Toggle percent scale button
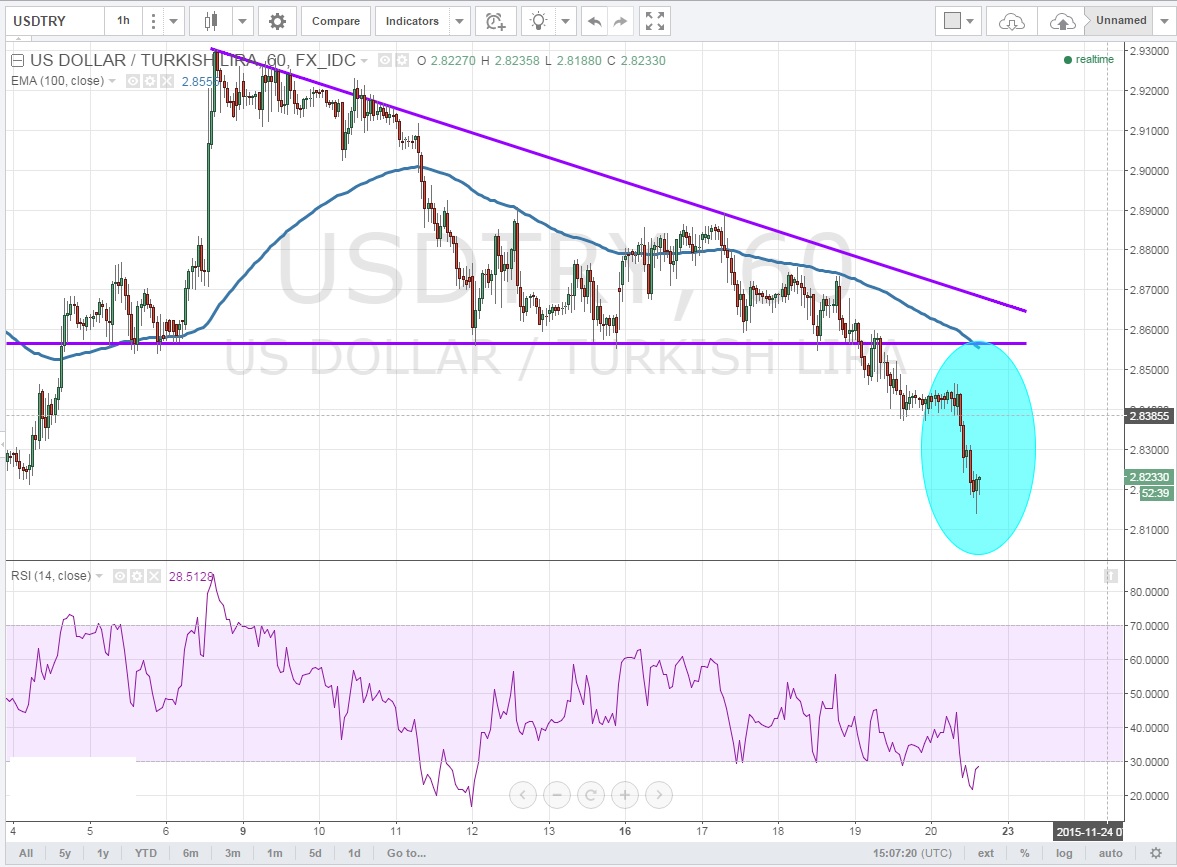 [x=1025, y=853]
